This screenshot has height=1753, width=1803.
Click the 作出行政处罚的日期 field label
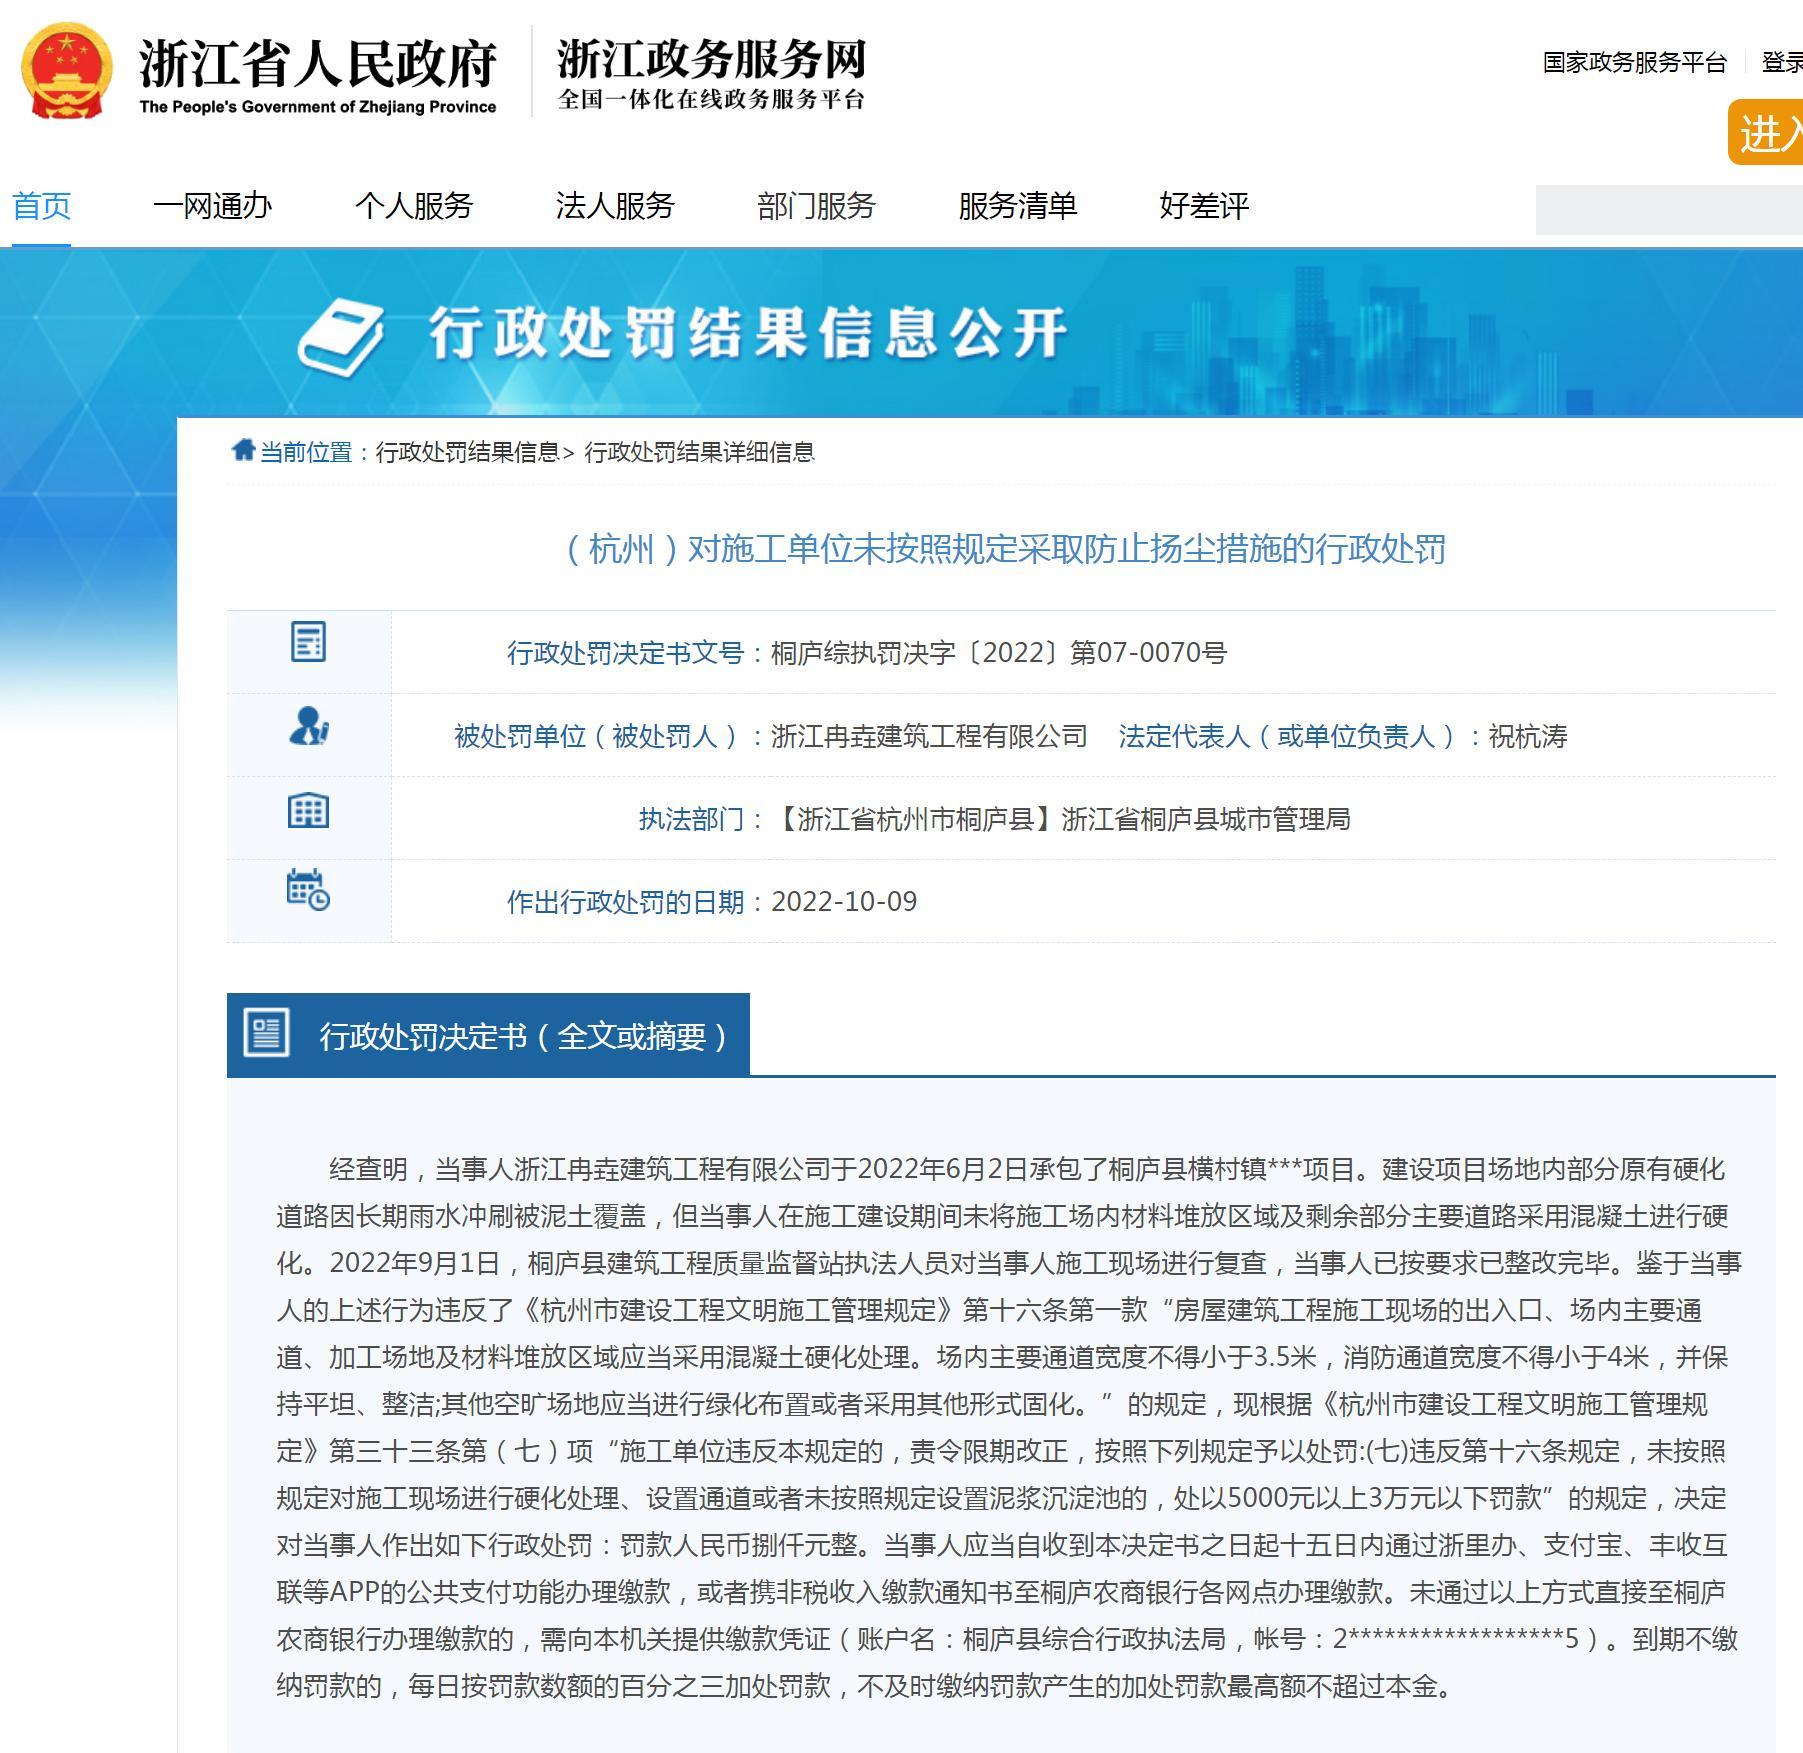click(x=625, y=902)
